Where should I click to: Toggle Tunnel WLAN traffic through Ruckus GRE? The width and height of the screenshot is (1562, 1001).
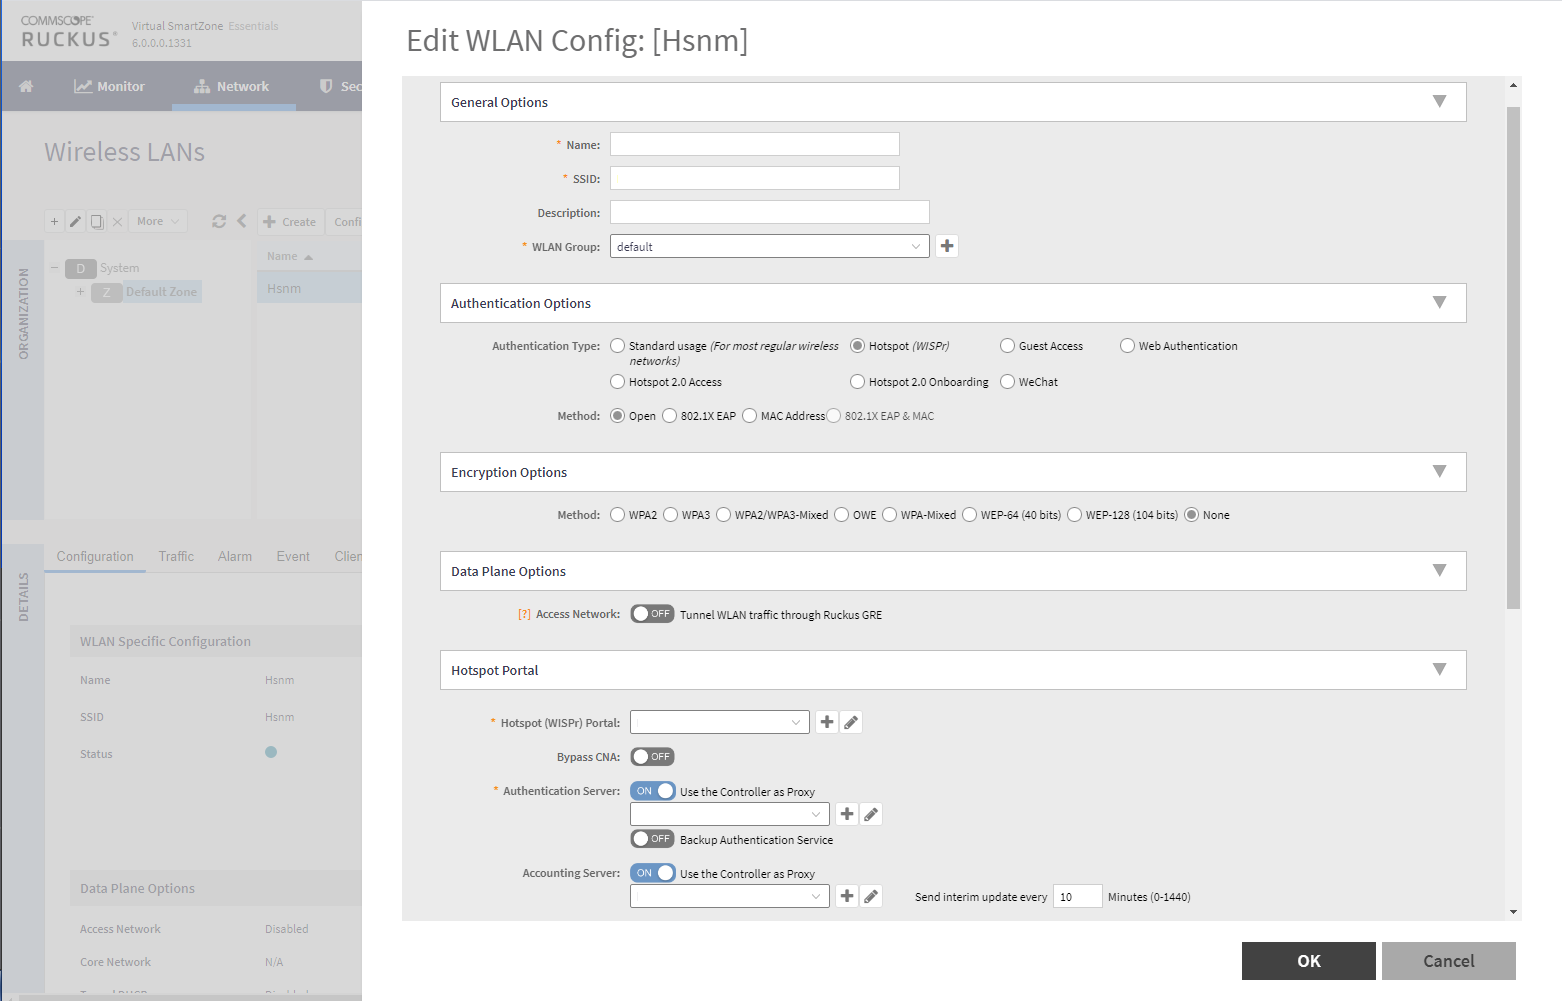click(x=652, y=614)
